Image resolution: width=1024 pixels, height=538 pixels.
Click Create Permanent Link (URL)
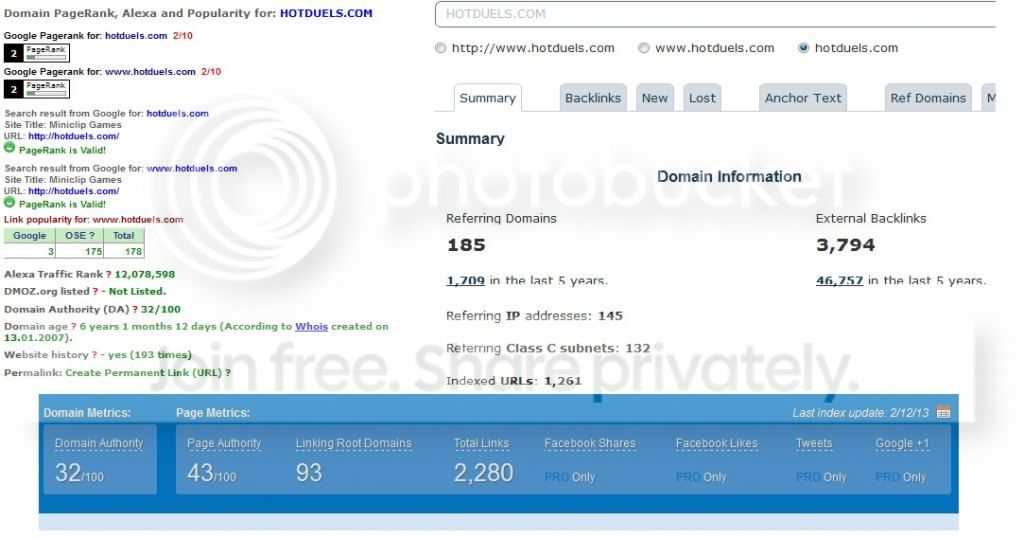tap(144, 373)
